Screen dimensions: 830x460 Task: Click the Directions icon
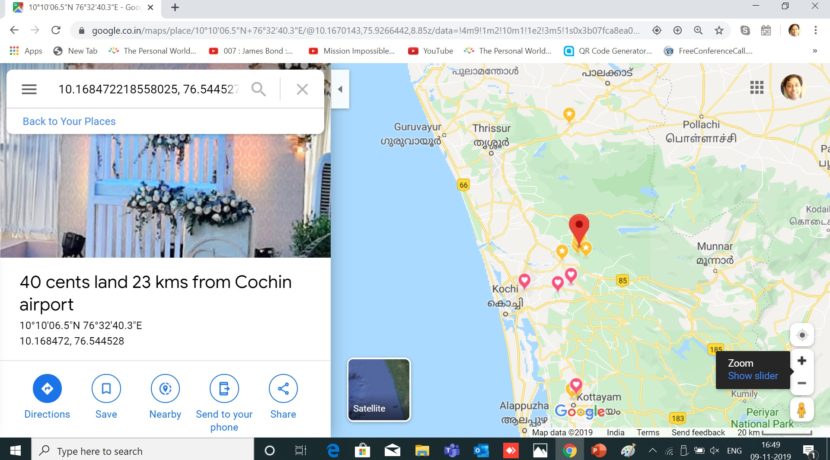47,388
